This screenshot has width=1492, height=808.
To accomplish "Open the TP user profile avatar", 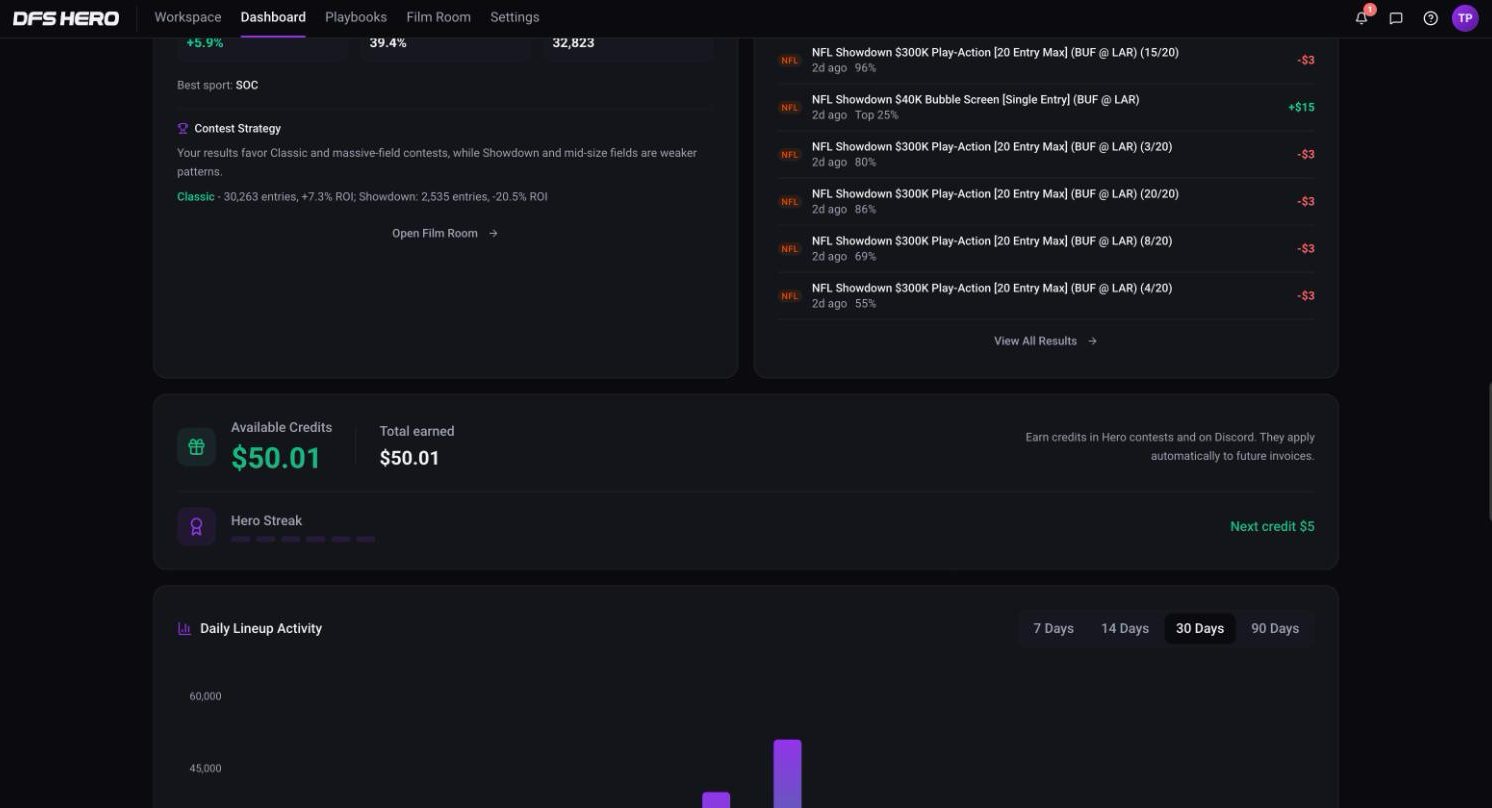I will pyautogui.click(x=1465, y=18).
